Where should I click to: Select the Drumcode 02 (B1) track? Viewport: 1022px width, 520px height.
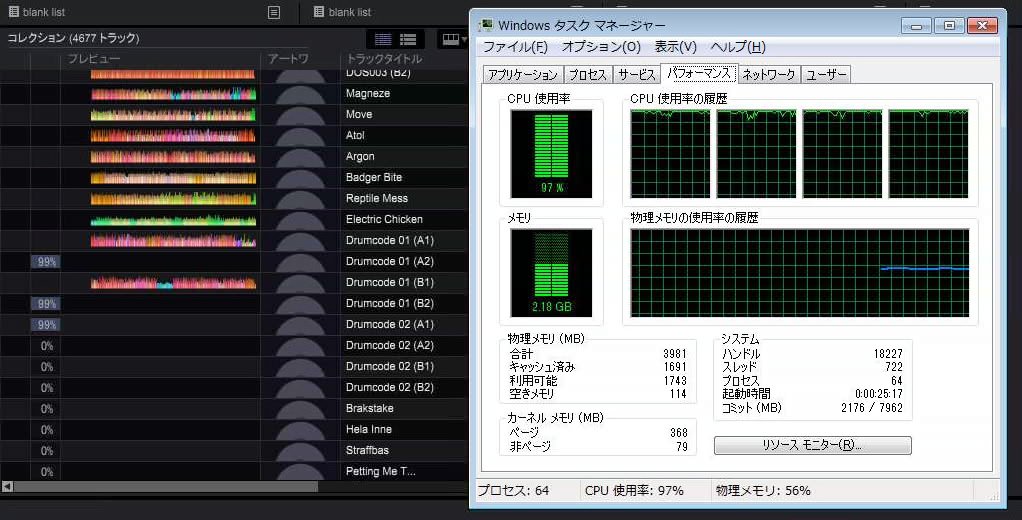389,366
